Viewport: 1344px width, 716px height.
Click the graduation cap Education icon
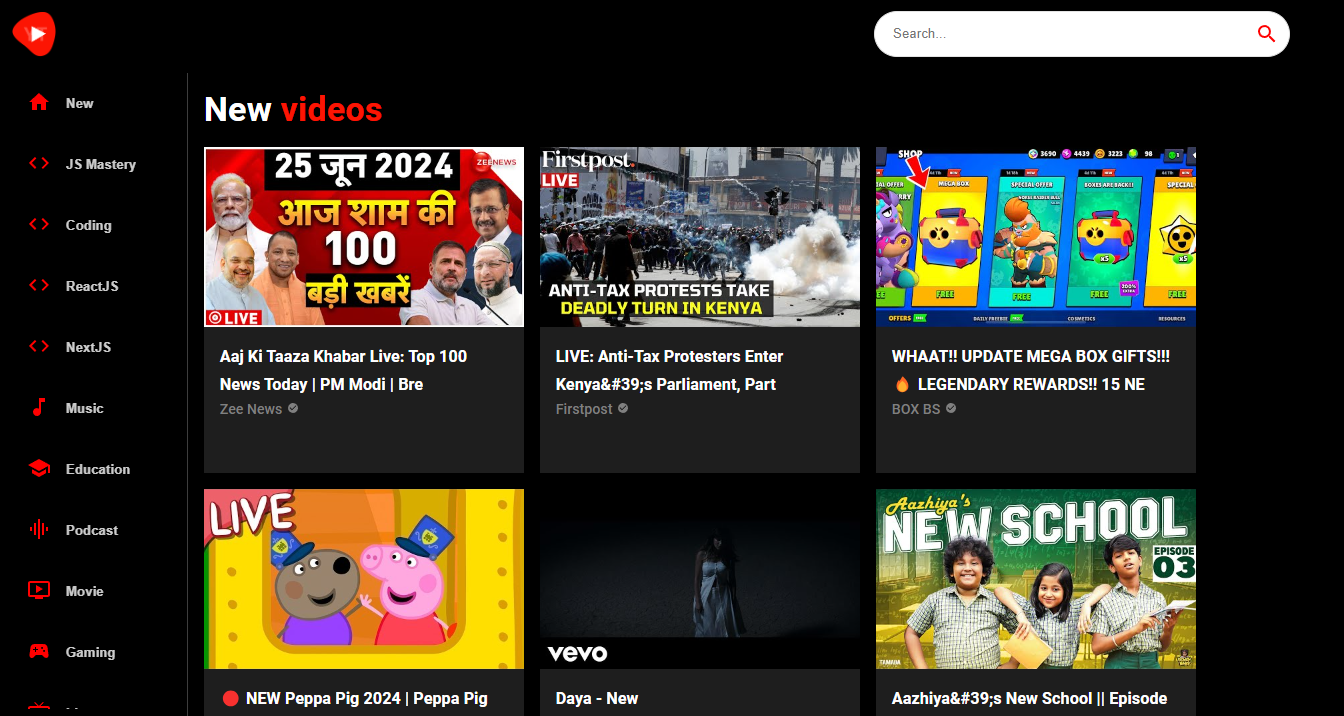[x=39, y=469]
